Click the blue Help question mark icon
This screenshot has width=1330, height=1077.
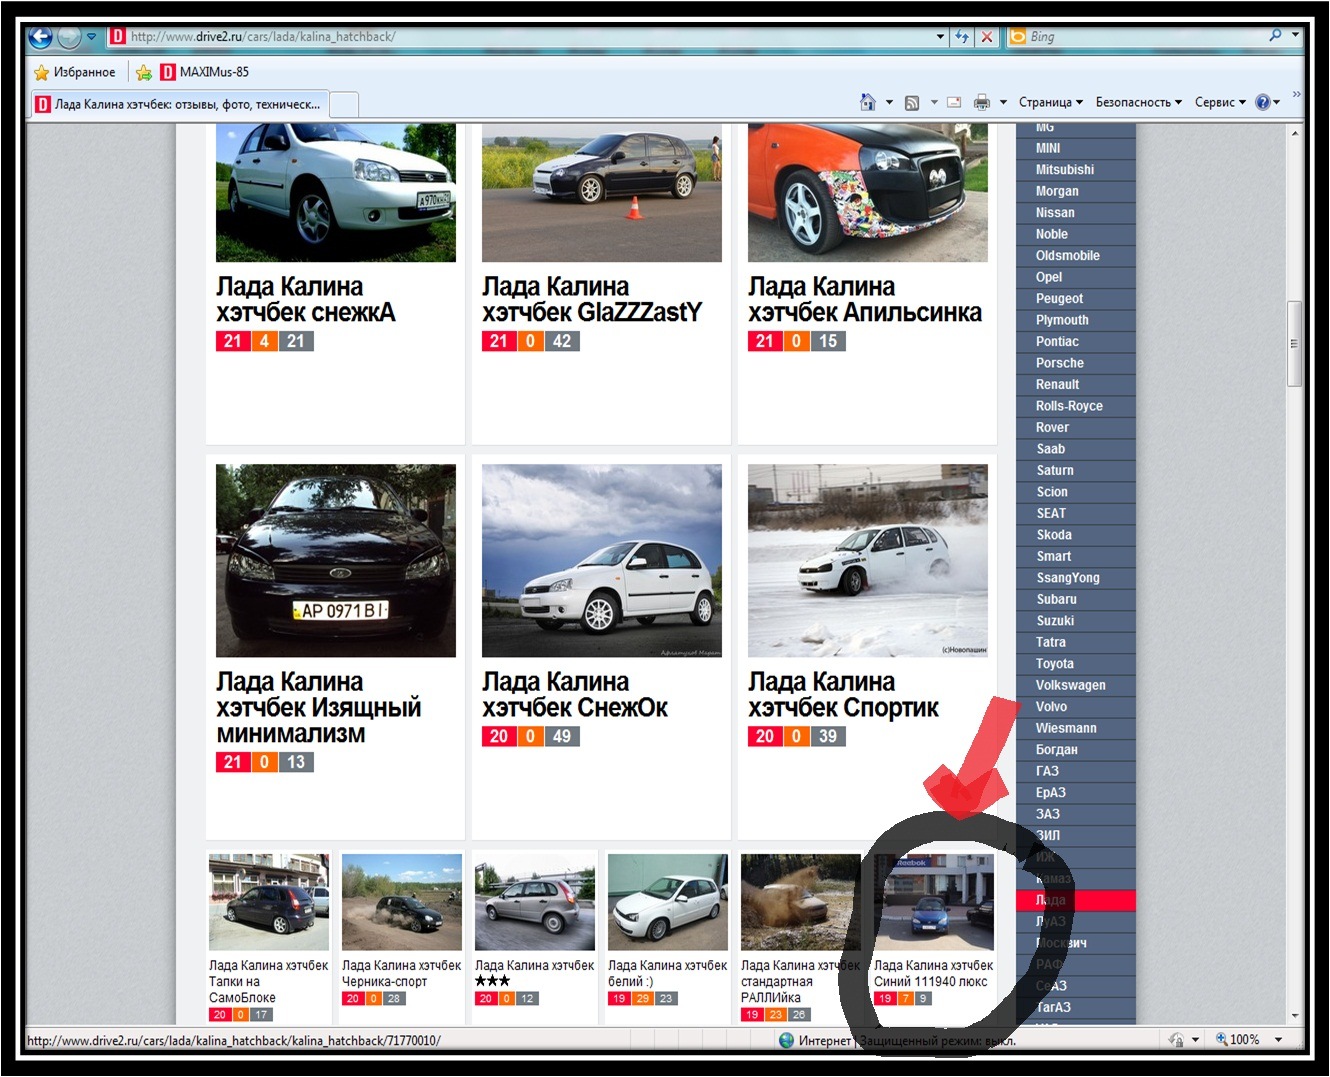(x=1263, y=102)
